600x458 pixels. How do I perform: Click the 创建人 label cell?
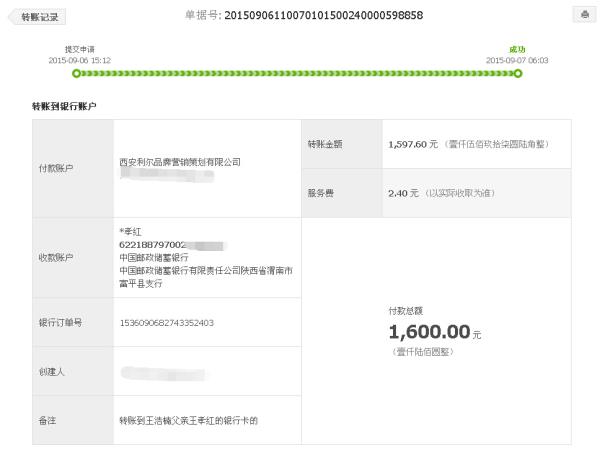coord(73,372)
